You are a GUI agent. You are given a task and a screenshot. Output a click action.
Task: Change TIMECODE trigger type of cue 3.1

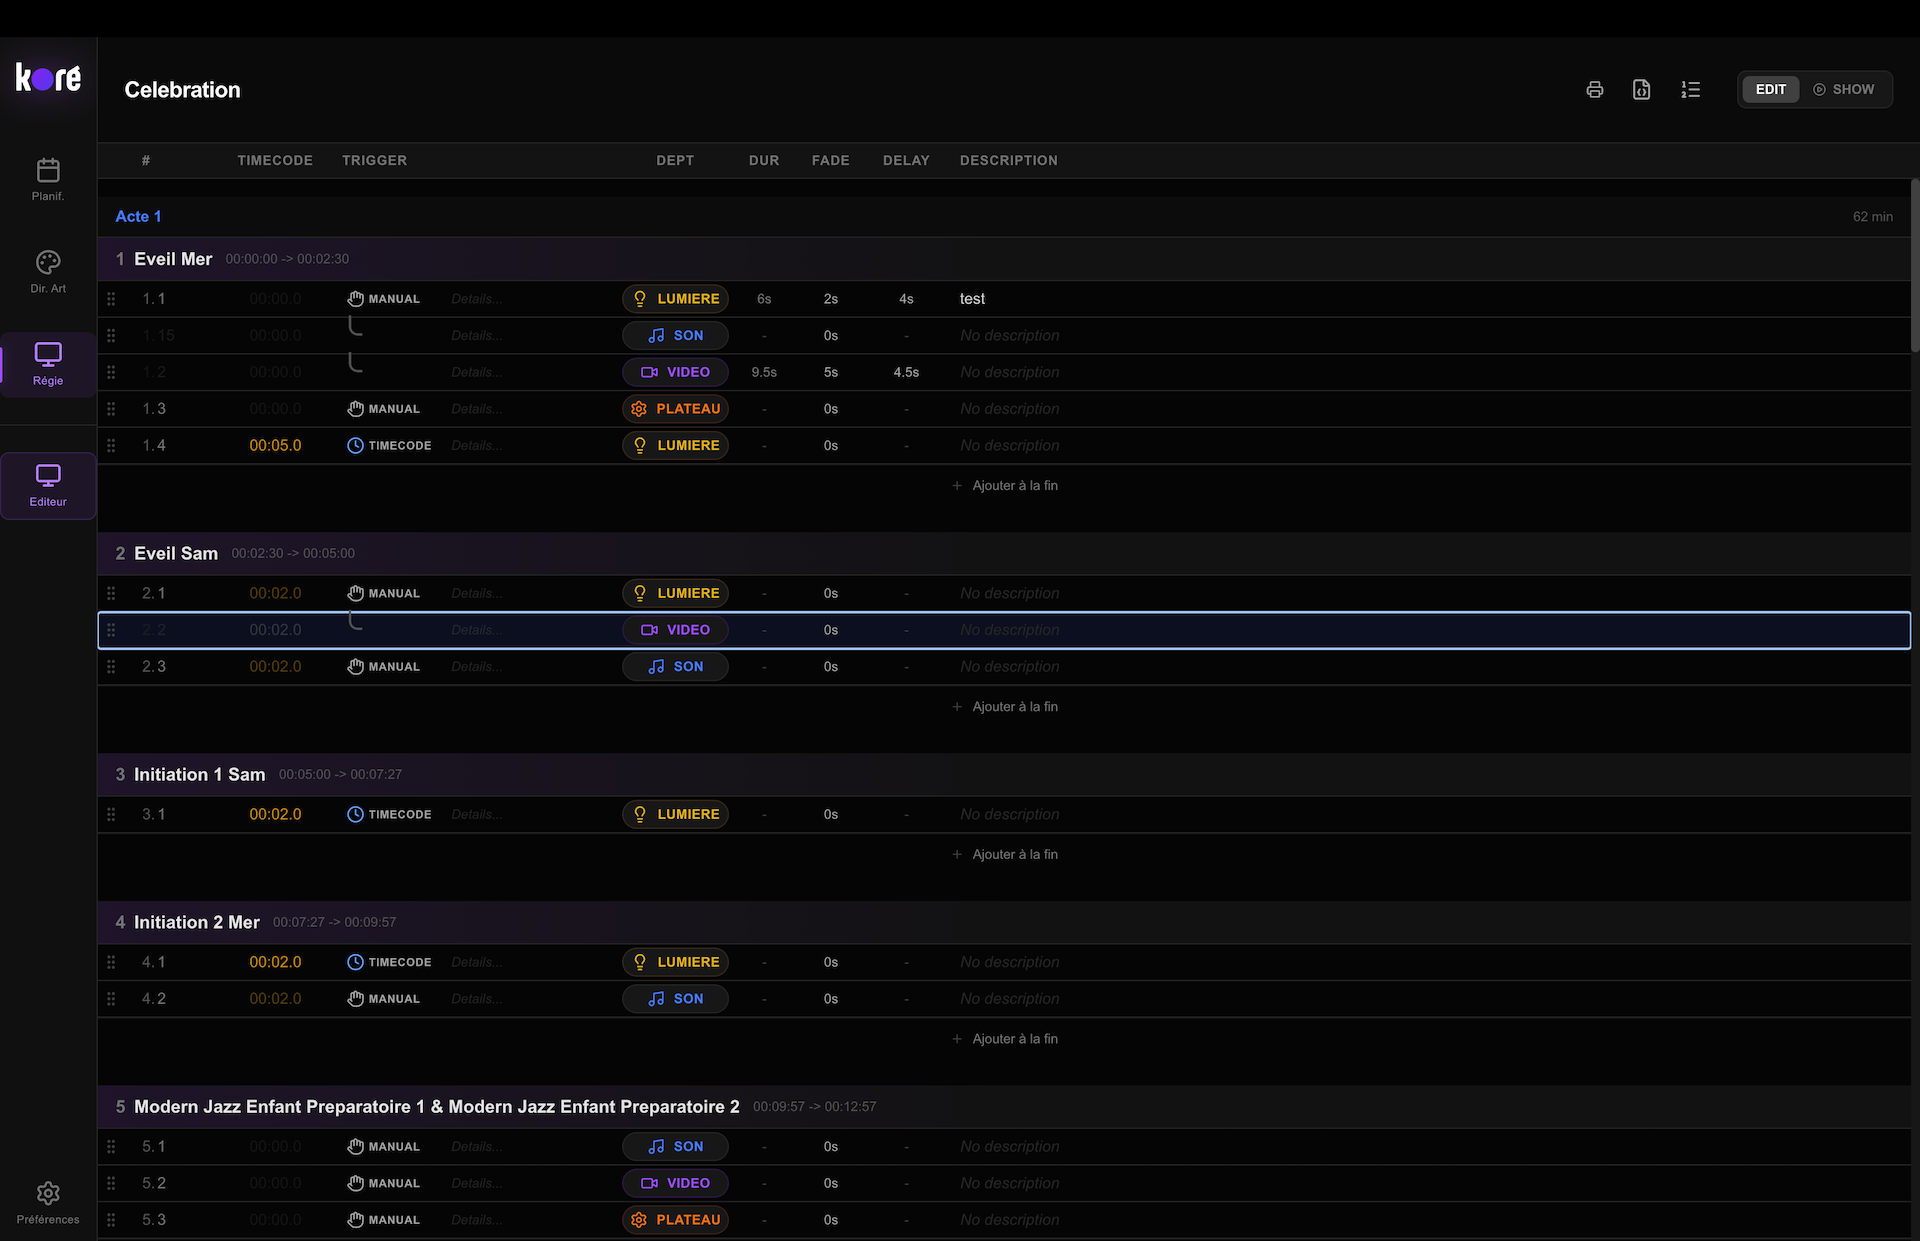coord(389,815)
